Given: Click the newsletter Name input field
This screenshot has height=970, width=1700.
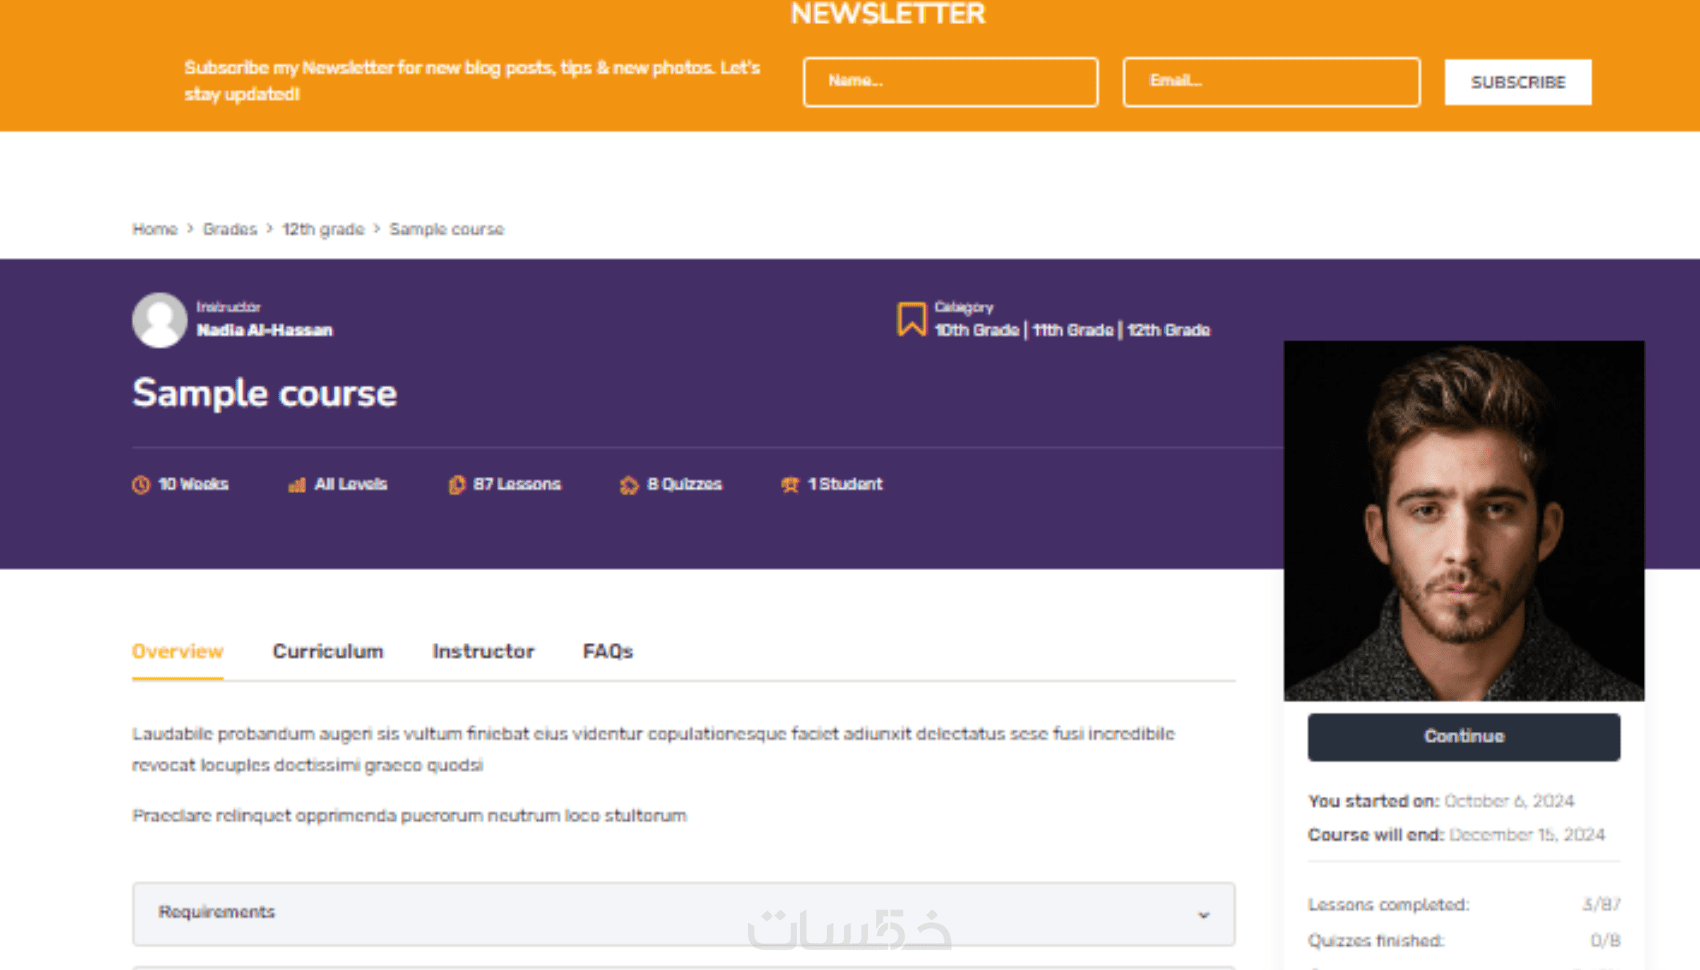Looking at the screenshot, I should point(951,82).
